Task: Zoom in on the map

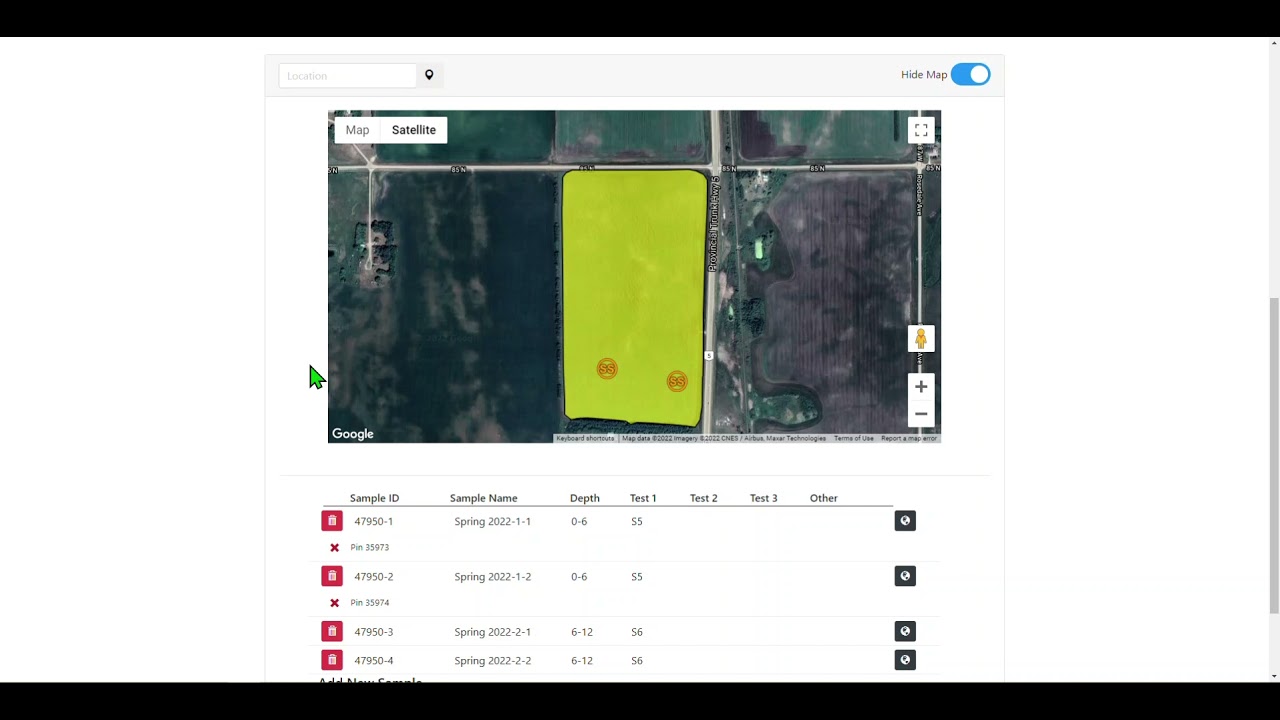Action: pos(921,387)
